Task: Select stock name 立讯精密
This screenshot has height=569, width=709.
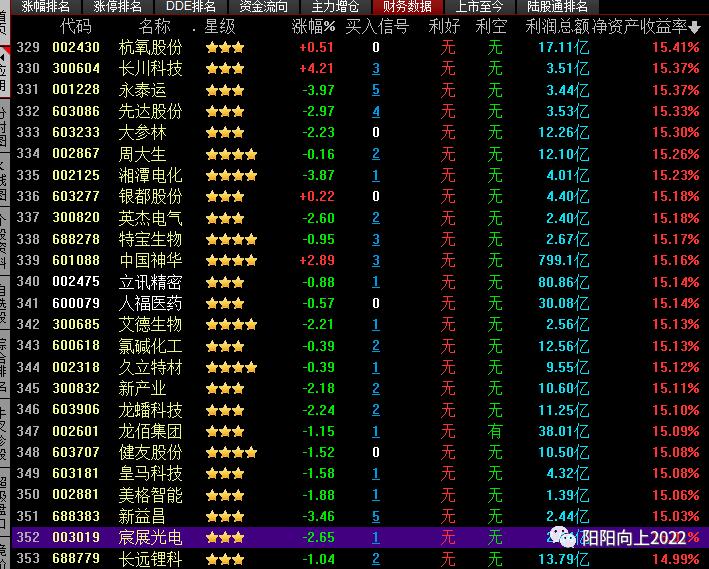Action: (x=150, y=282)
